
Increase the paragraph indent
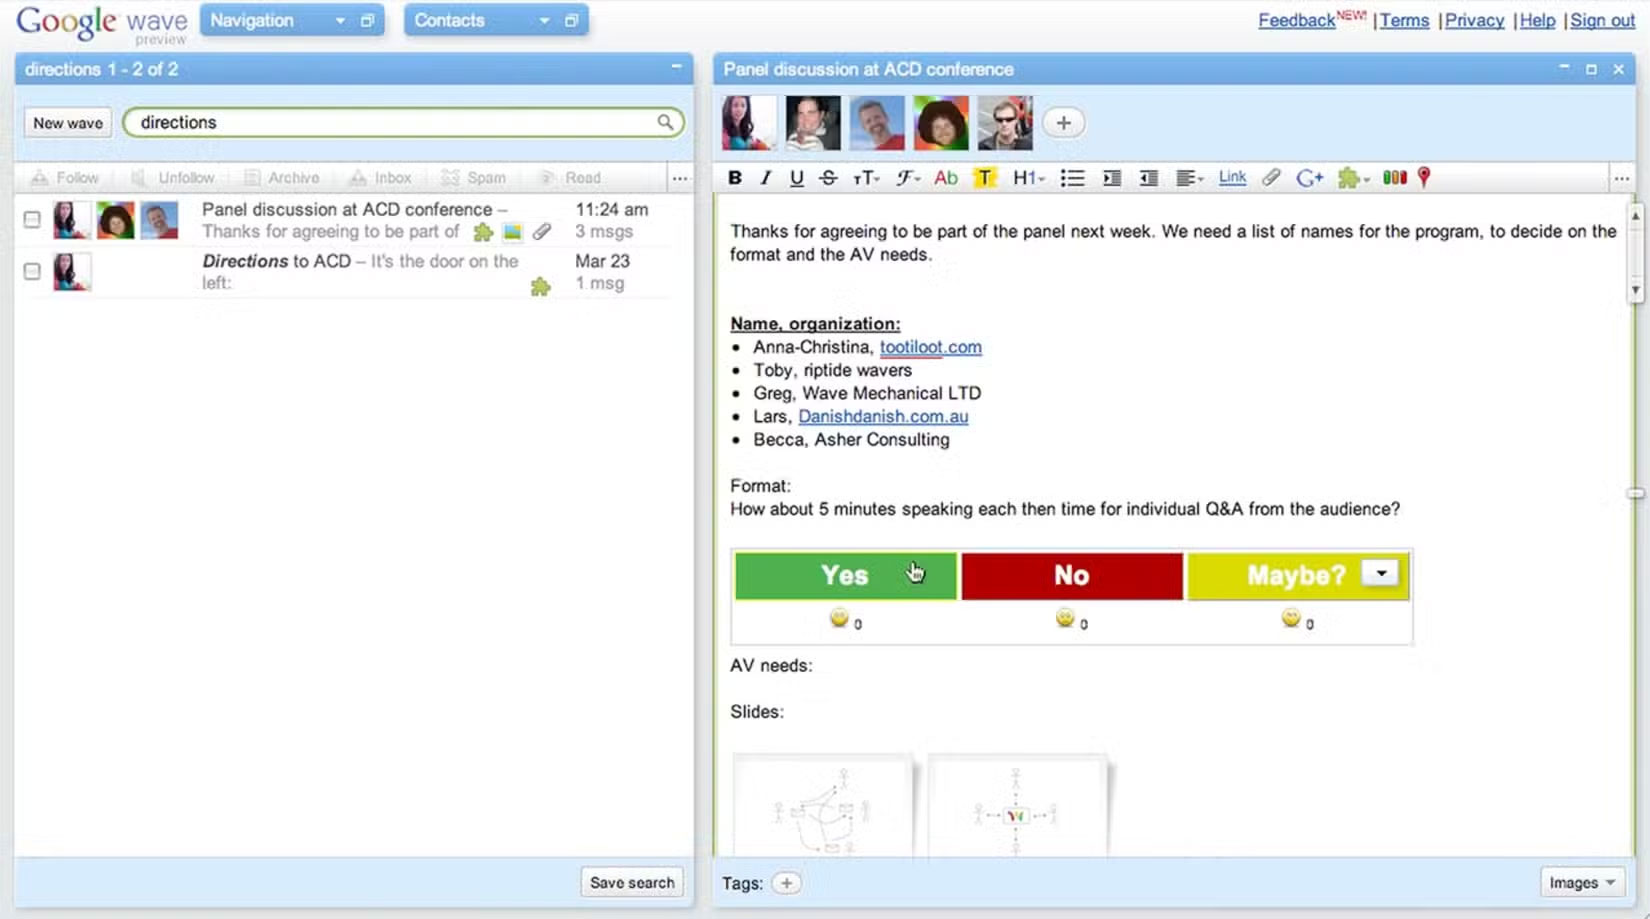tap(1111, 178)
